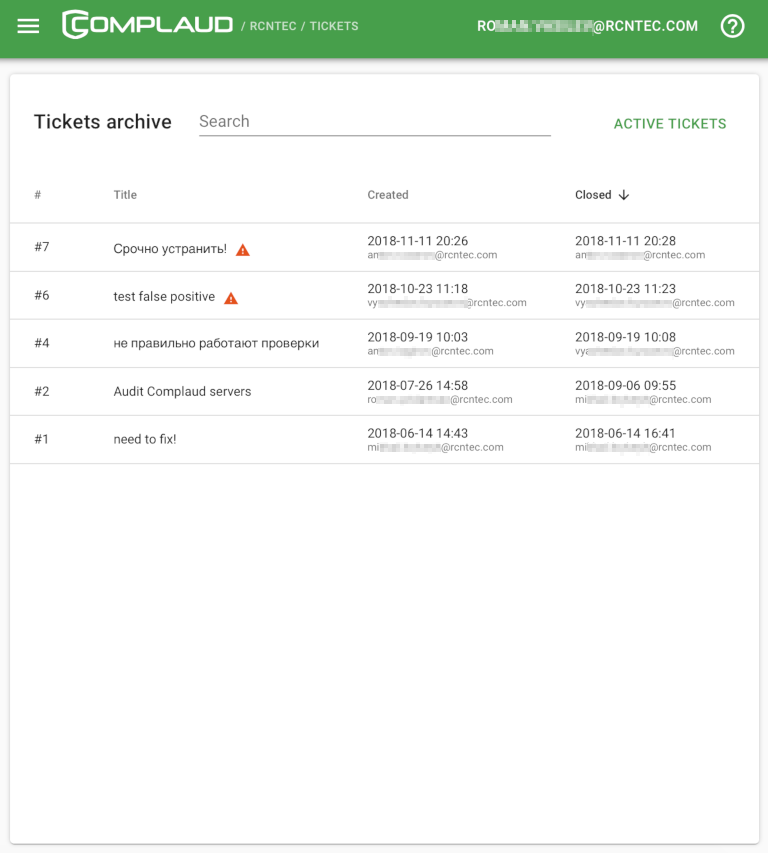This screenshot has height=853, width=768.
Task: Open the hamburger navigation menu
Action: (29, 26)
